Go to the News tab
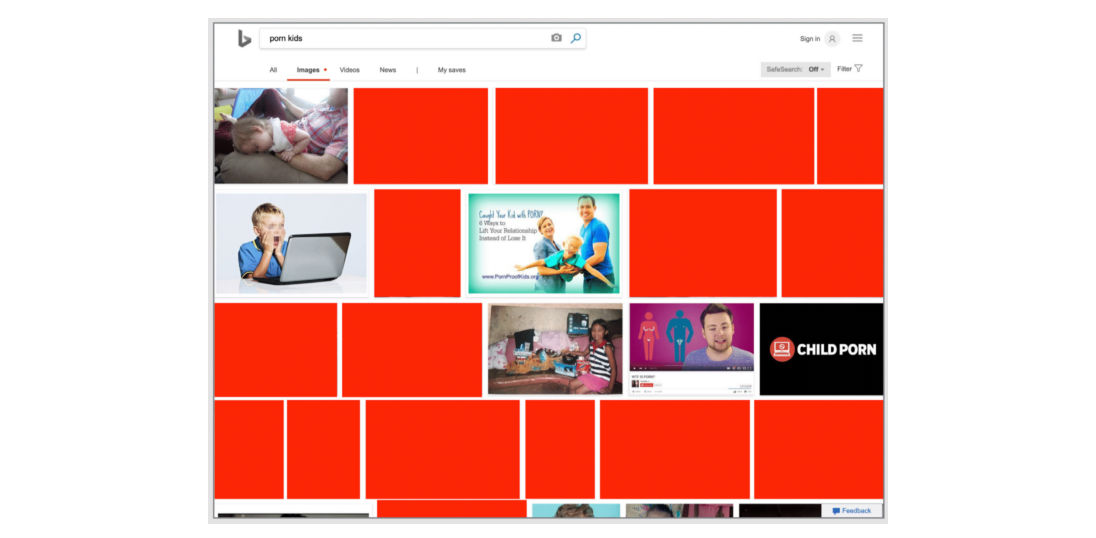This screenshot has width=1096, height=538. click(x=387, y=70)
